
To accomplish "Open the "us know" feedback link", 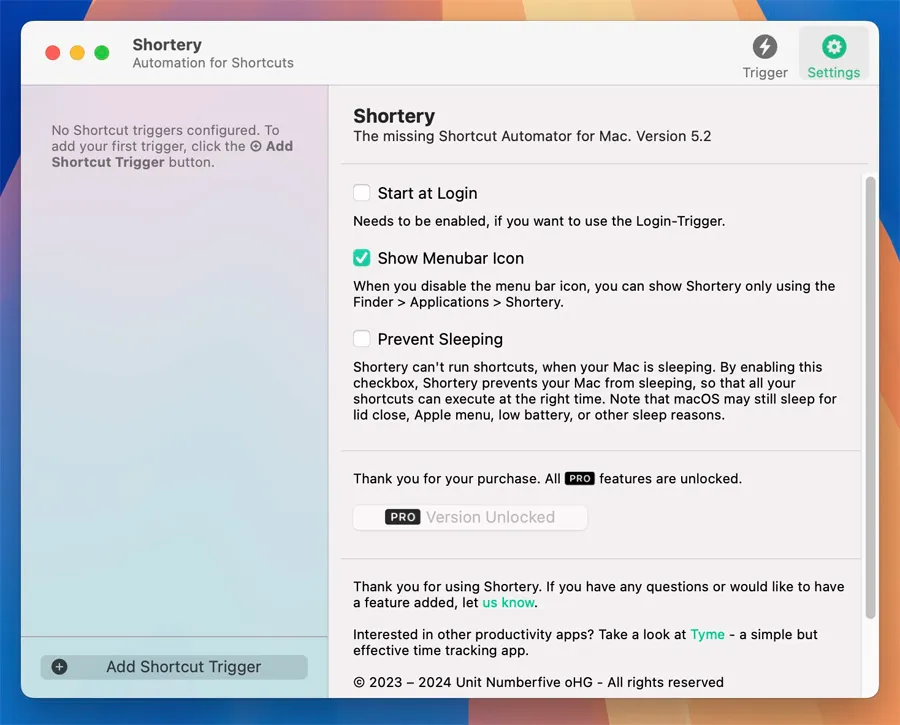I will (x=509, y=603).
